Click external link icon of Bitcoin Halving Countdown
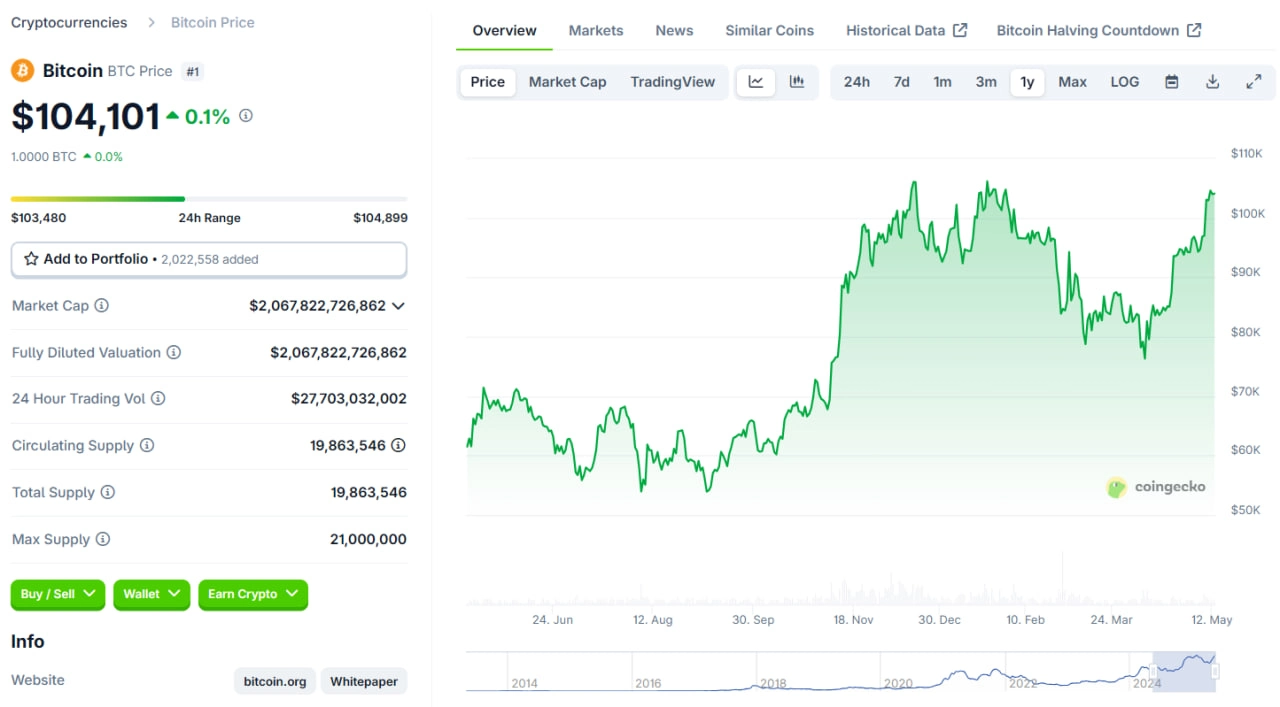 (1194, 30)
